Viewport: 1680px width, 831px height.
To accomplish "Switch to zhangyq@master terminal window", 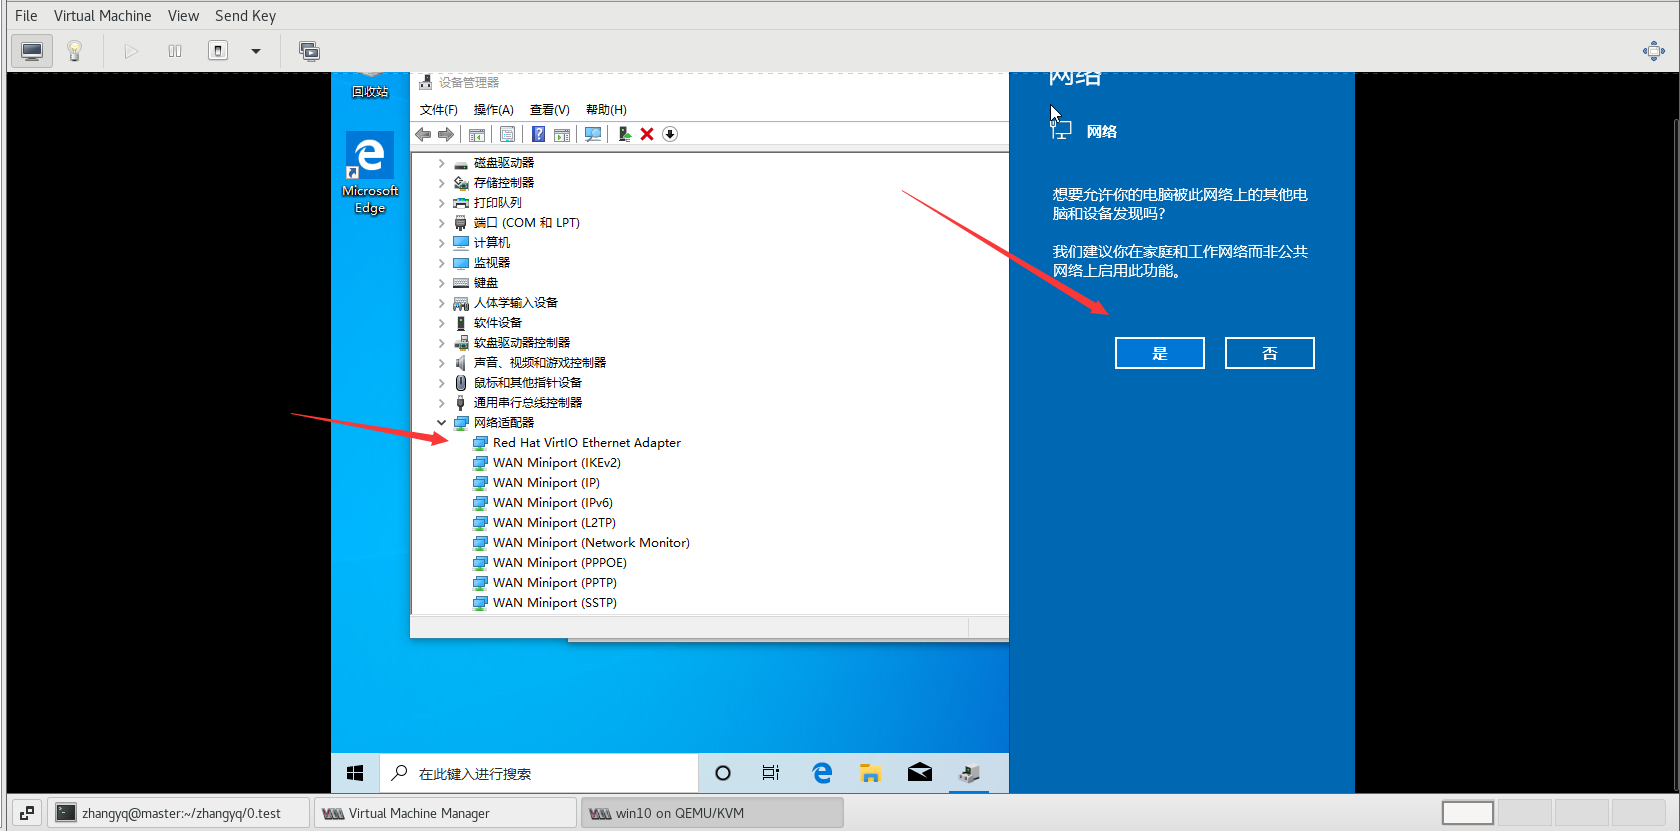I will coord(180,813).
